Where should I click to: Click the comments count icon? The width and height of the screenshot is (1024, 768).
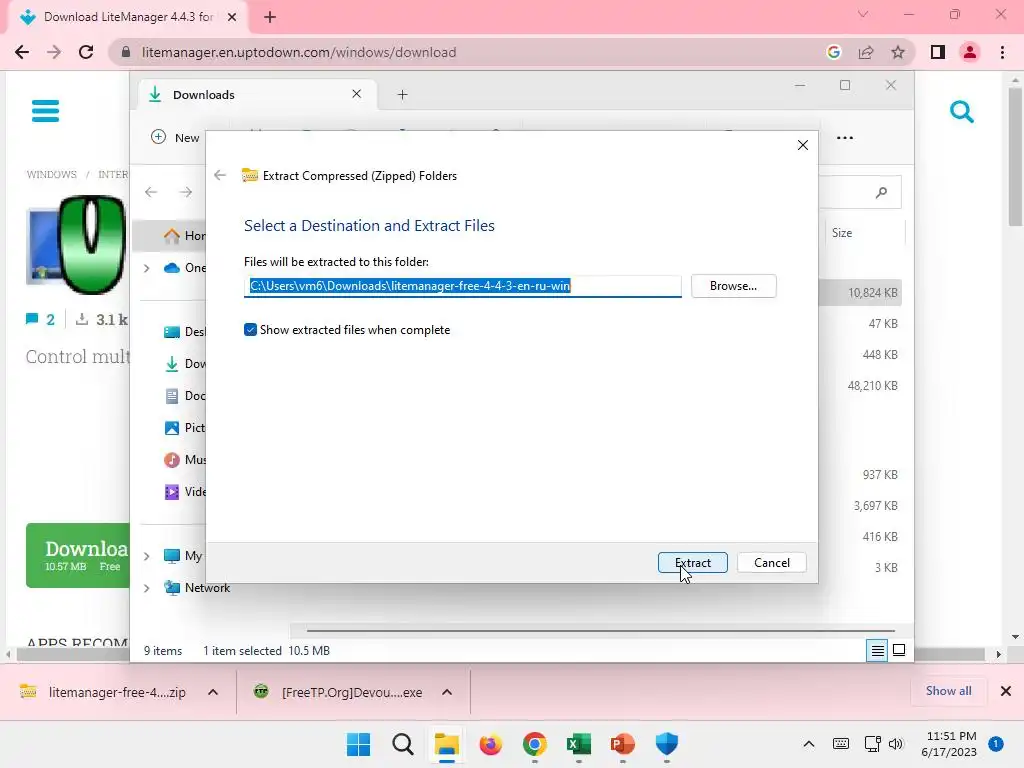32,319
